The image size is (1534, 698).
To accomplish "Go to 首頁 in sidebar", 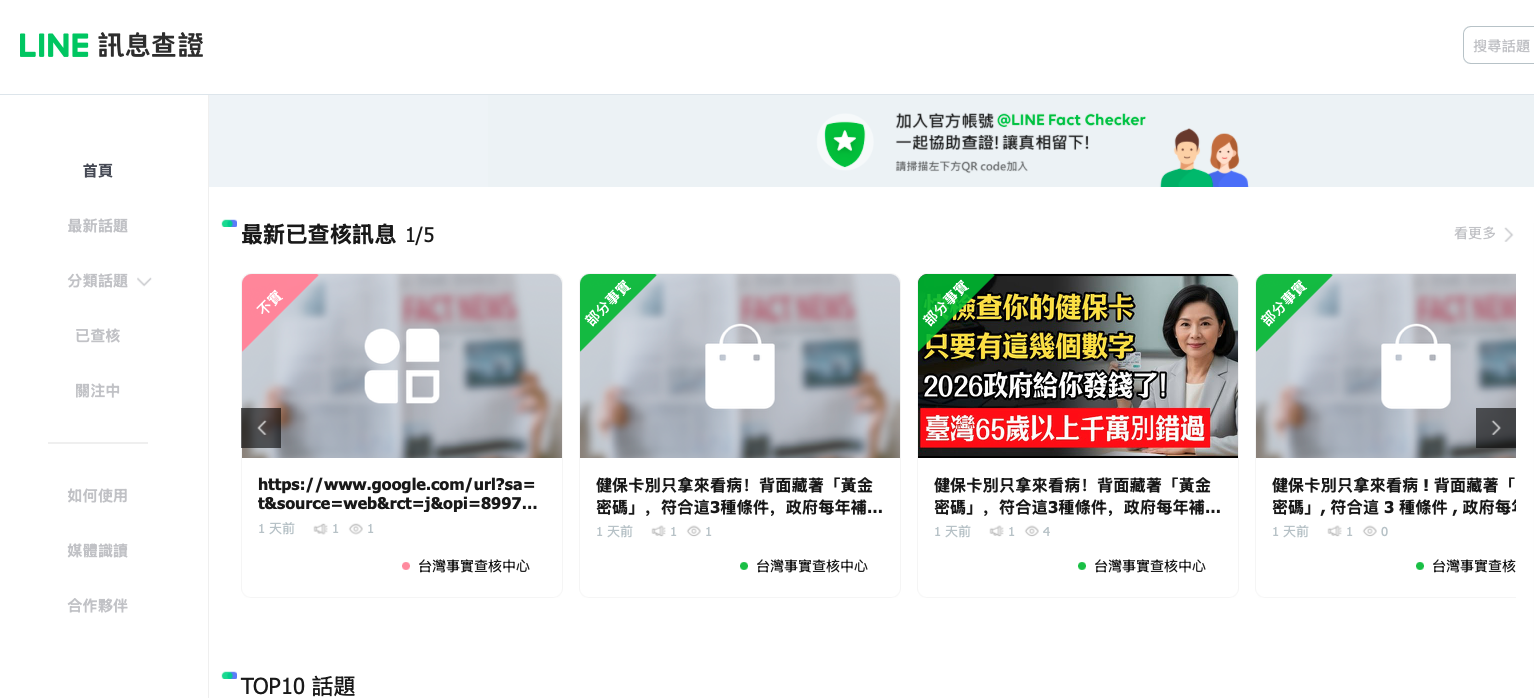I will pyautogui.click(x=98, y=171).
